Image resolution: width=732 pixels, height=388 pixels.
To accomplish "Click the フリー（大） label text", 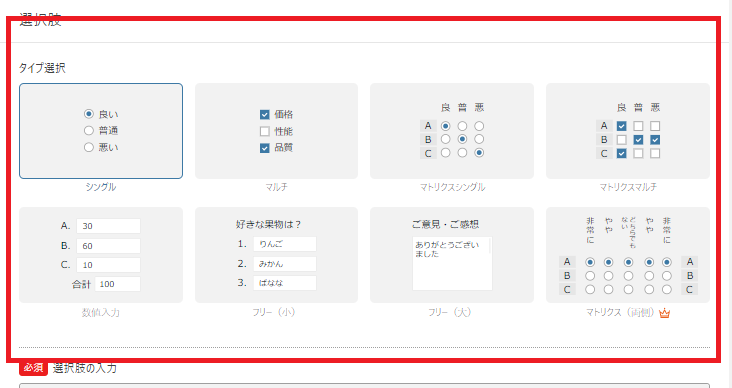I will 450,312.
